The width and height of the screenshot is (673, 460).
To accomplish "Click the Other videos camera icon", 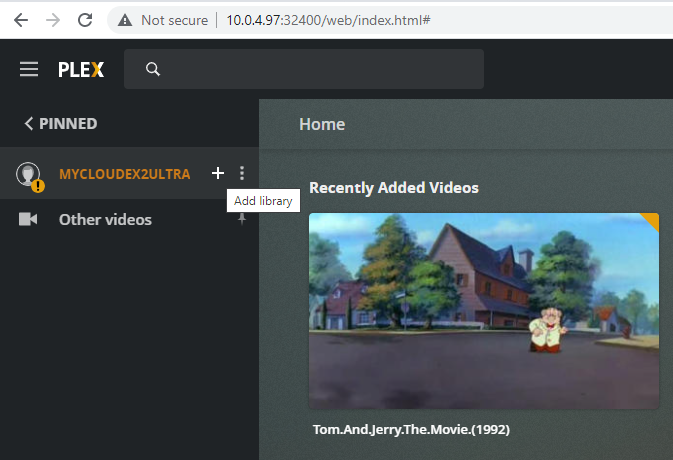I will pyautogui.click(x=28, y=219).
